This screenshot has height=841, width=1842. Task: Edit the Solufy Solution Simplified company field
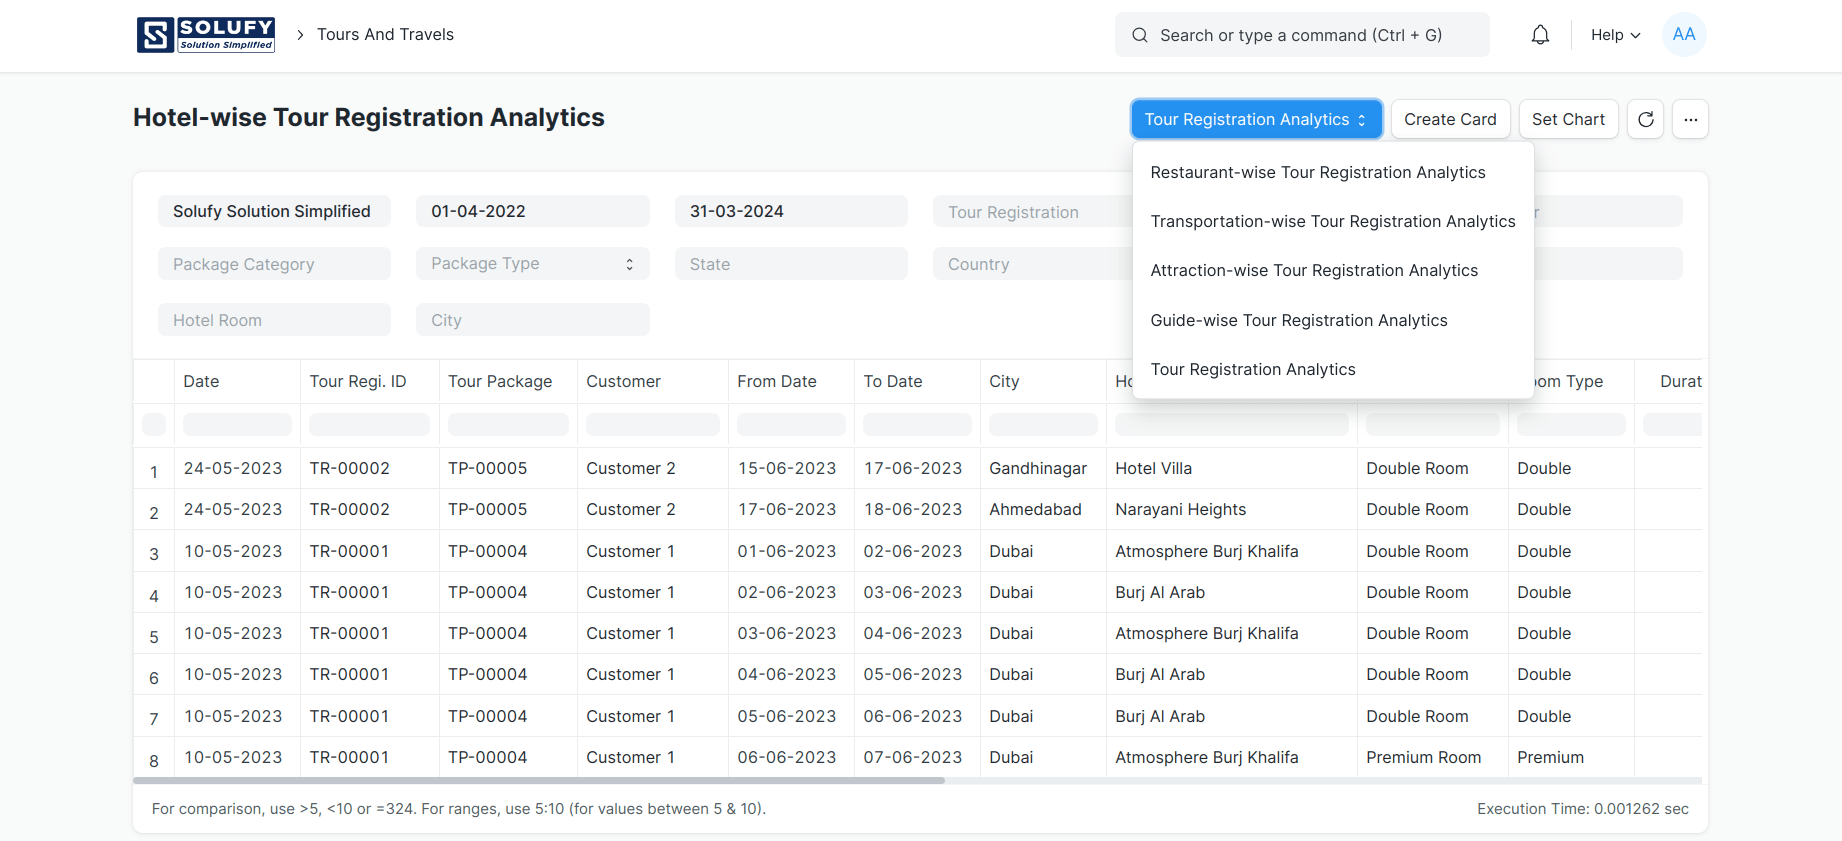274,211
